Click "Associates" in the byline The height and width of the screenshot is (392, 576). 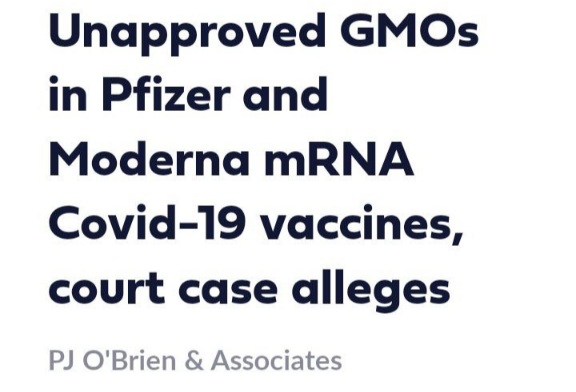[x=276, y=360]
